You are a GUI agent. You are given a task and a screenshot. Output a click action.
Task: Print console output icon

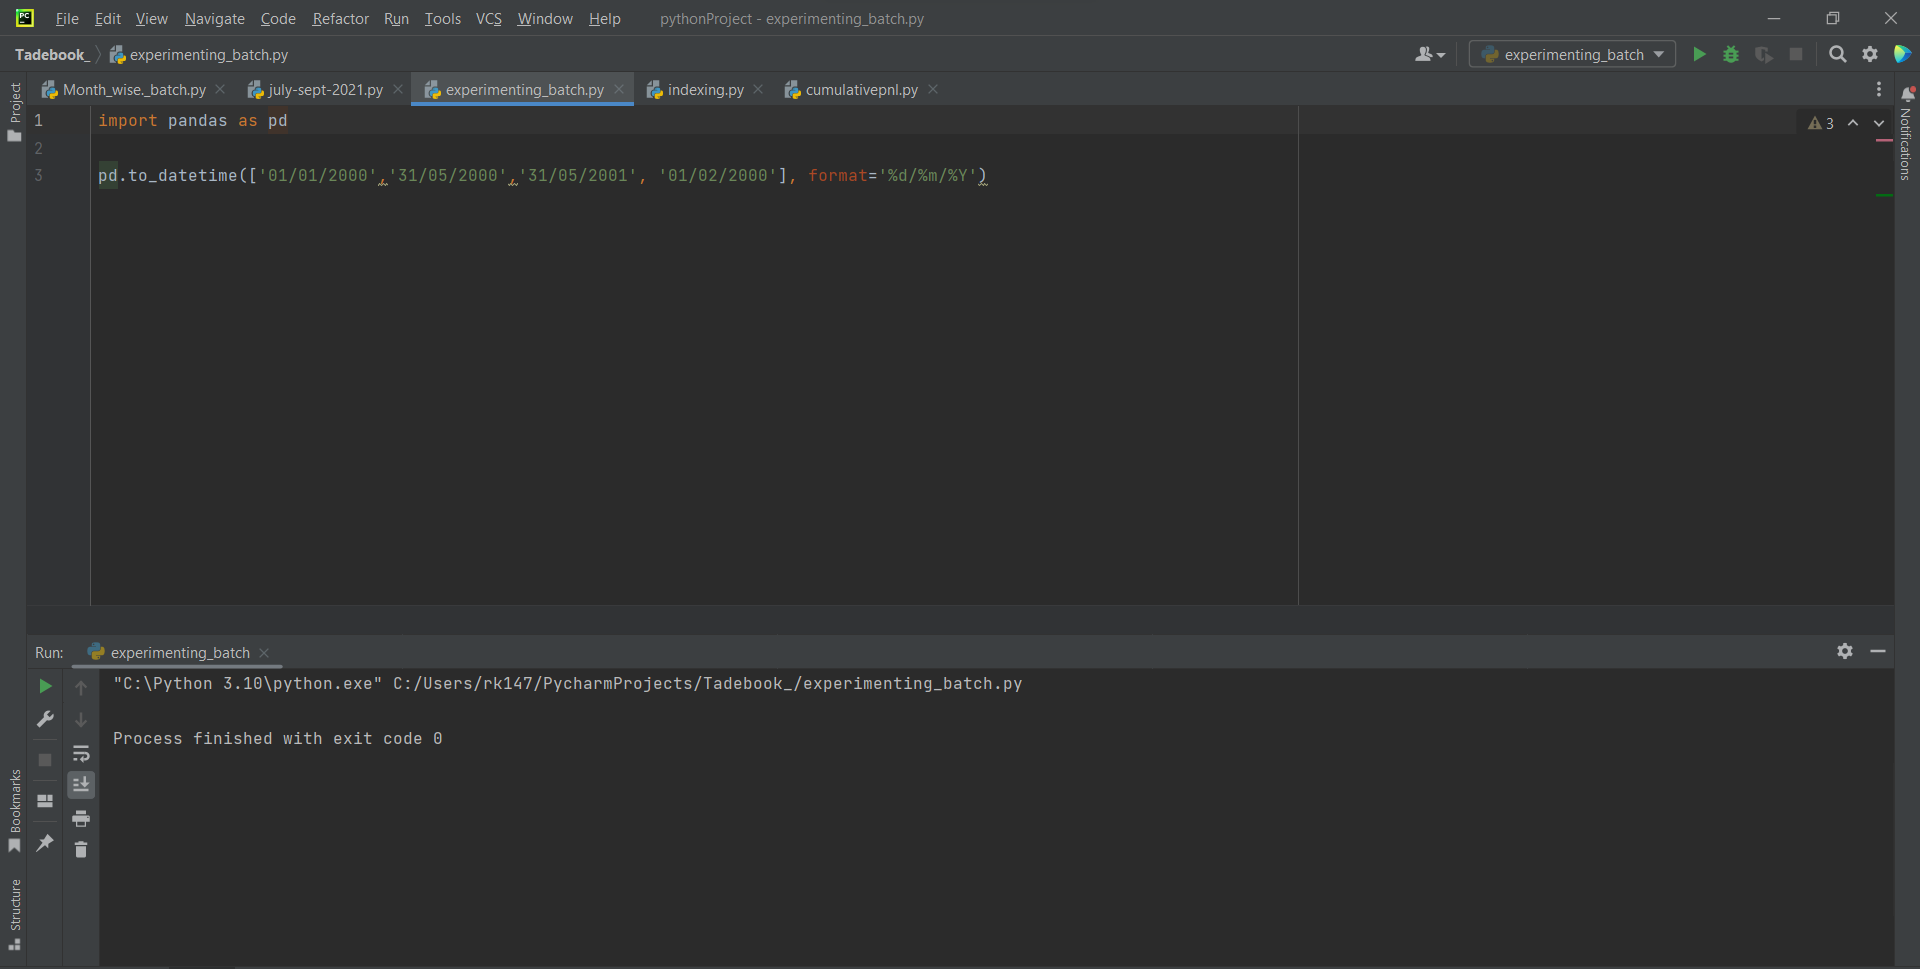click(81, 818)
